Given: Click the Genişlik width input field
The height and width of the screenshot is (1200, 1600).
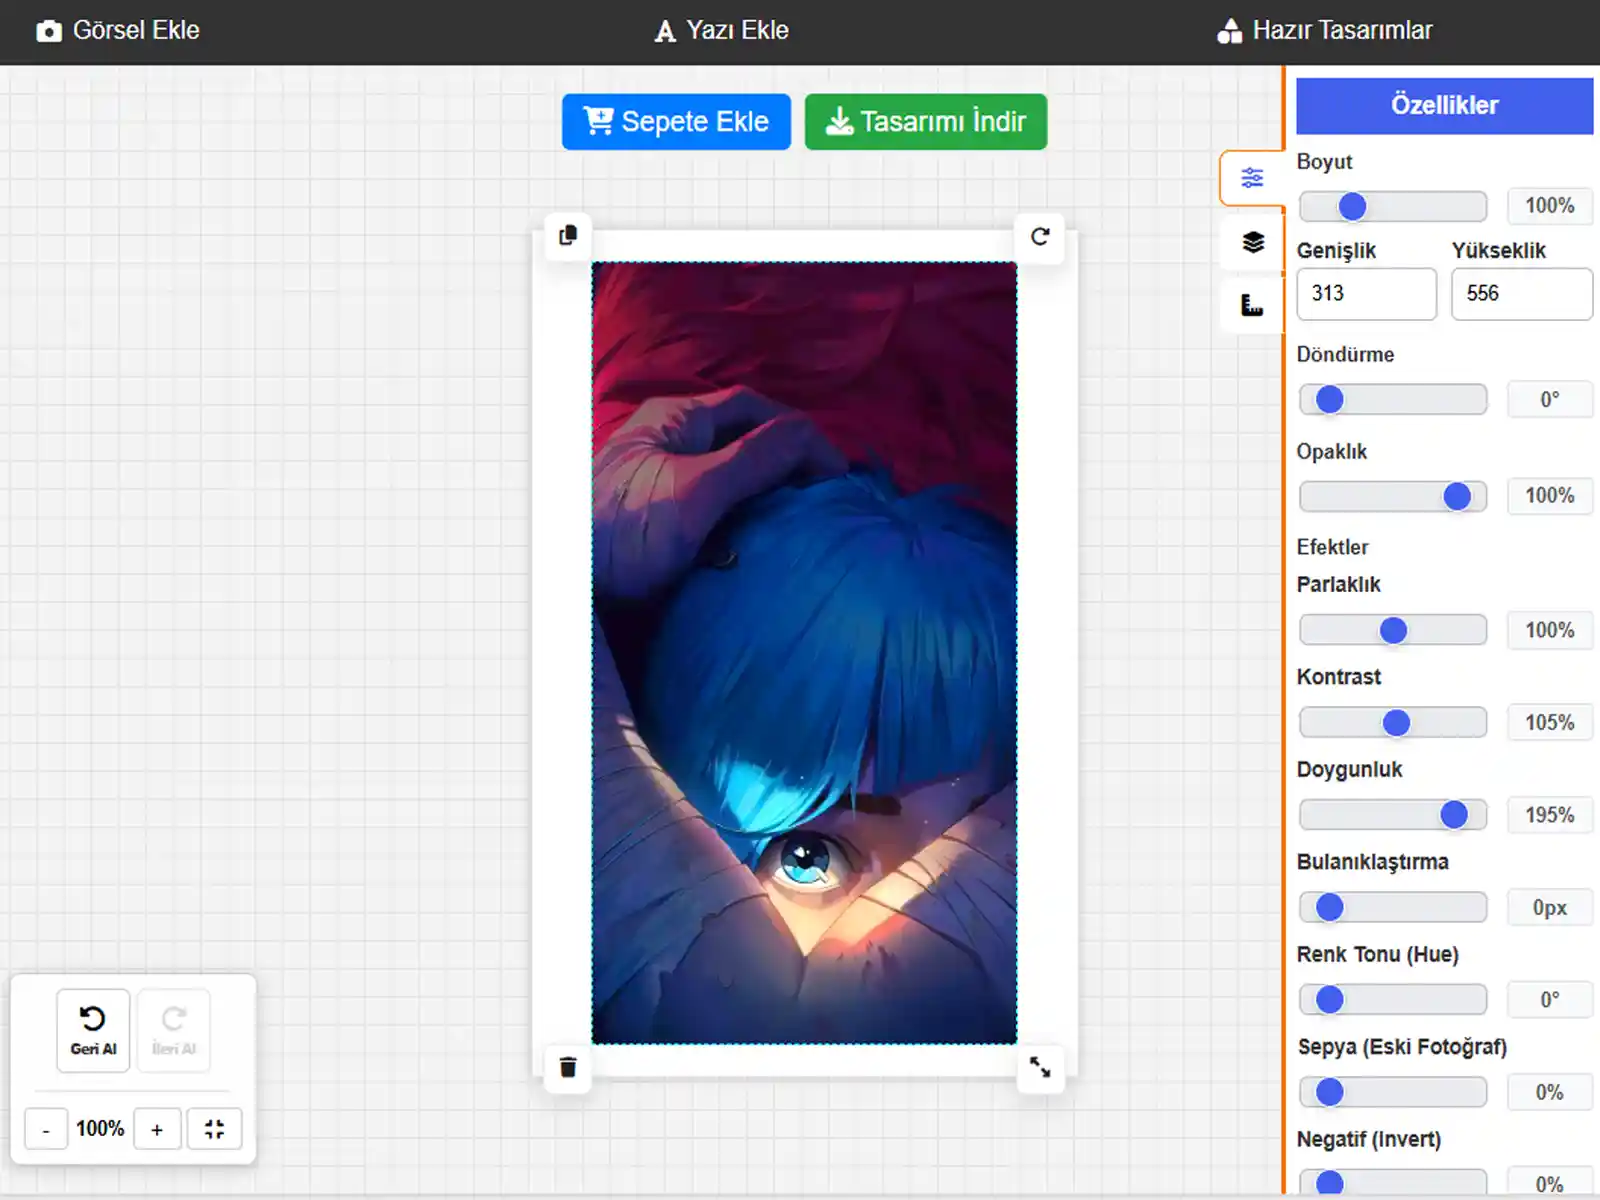Looking at the screenshot, I should pyautogui.click(x=1366, y=294).
